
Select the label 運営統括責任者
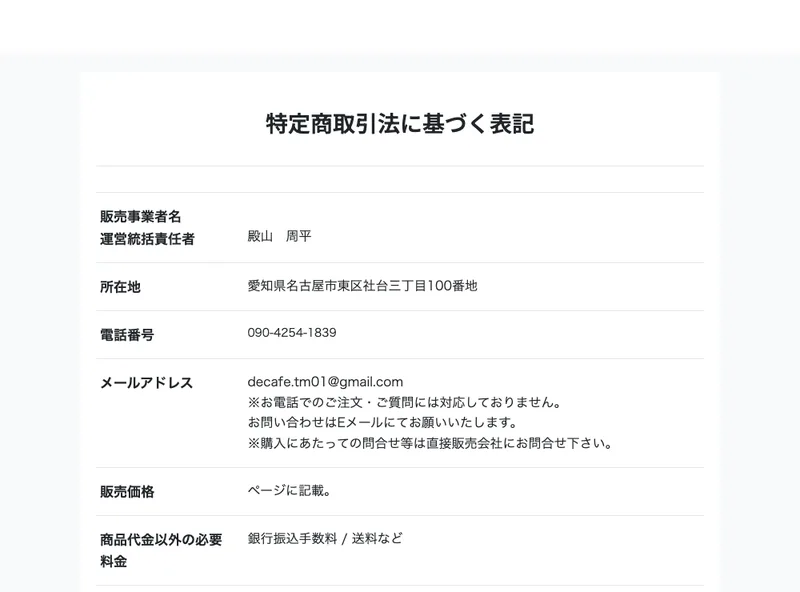[147, 239]
